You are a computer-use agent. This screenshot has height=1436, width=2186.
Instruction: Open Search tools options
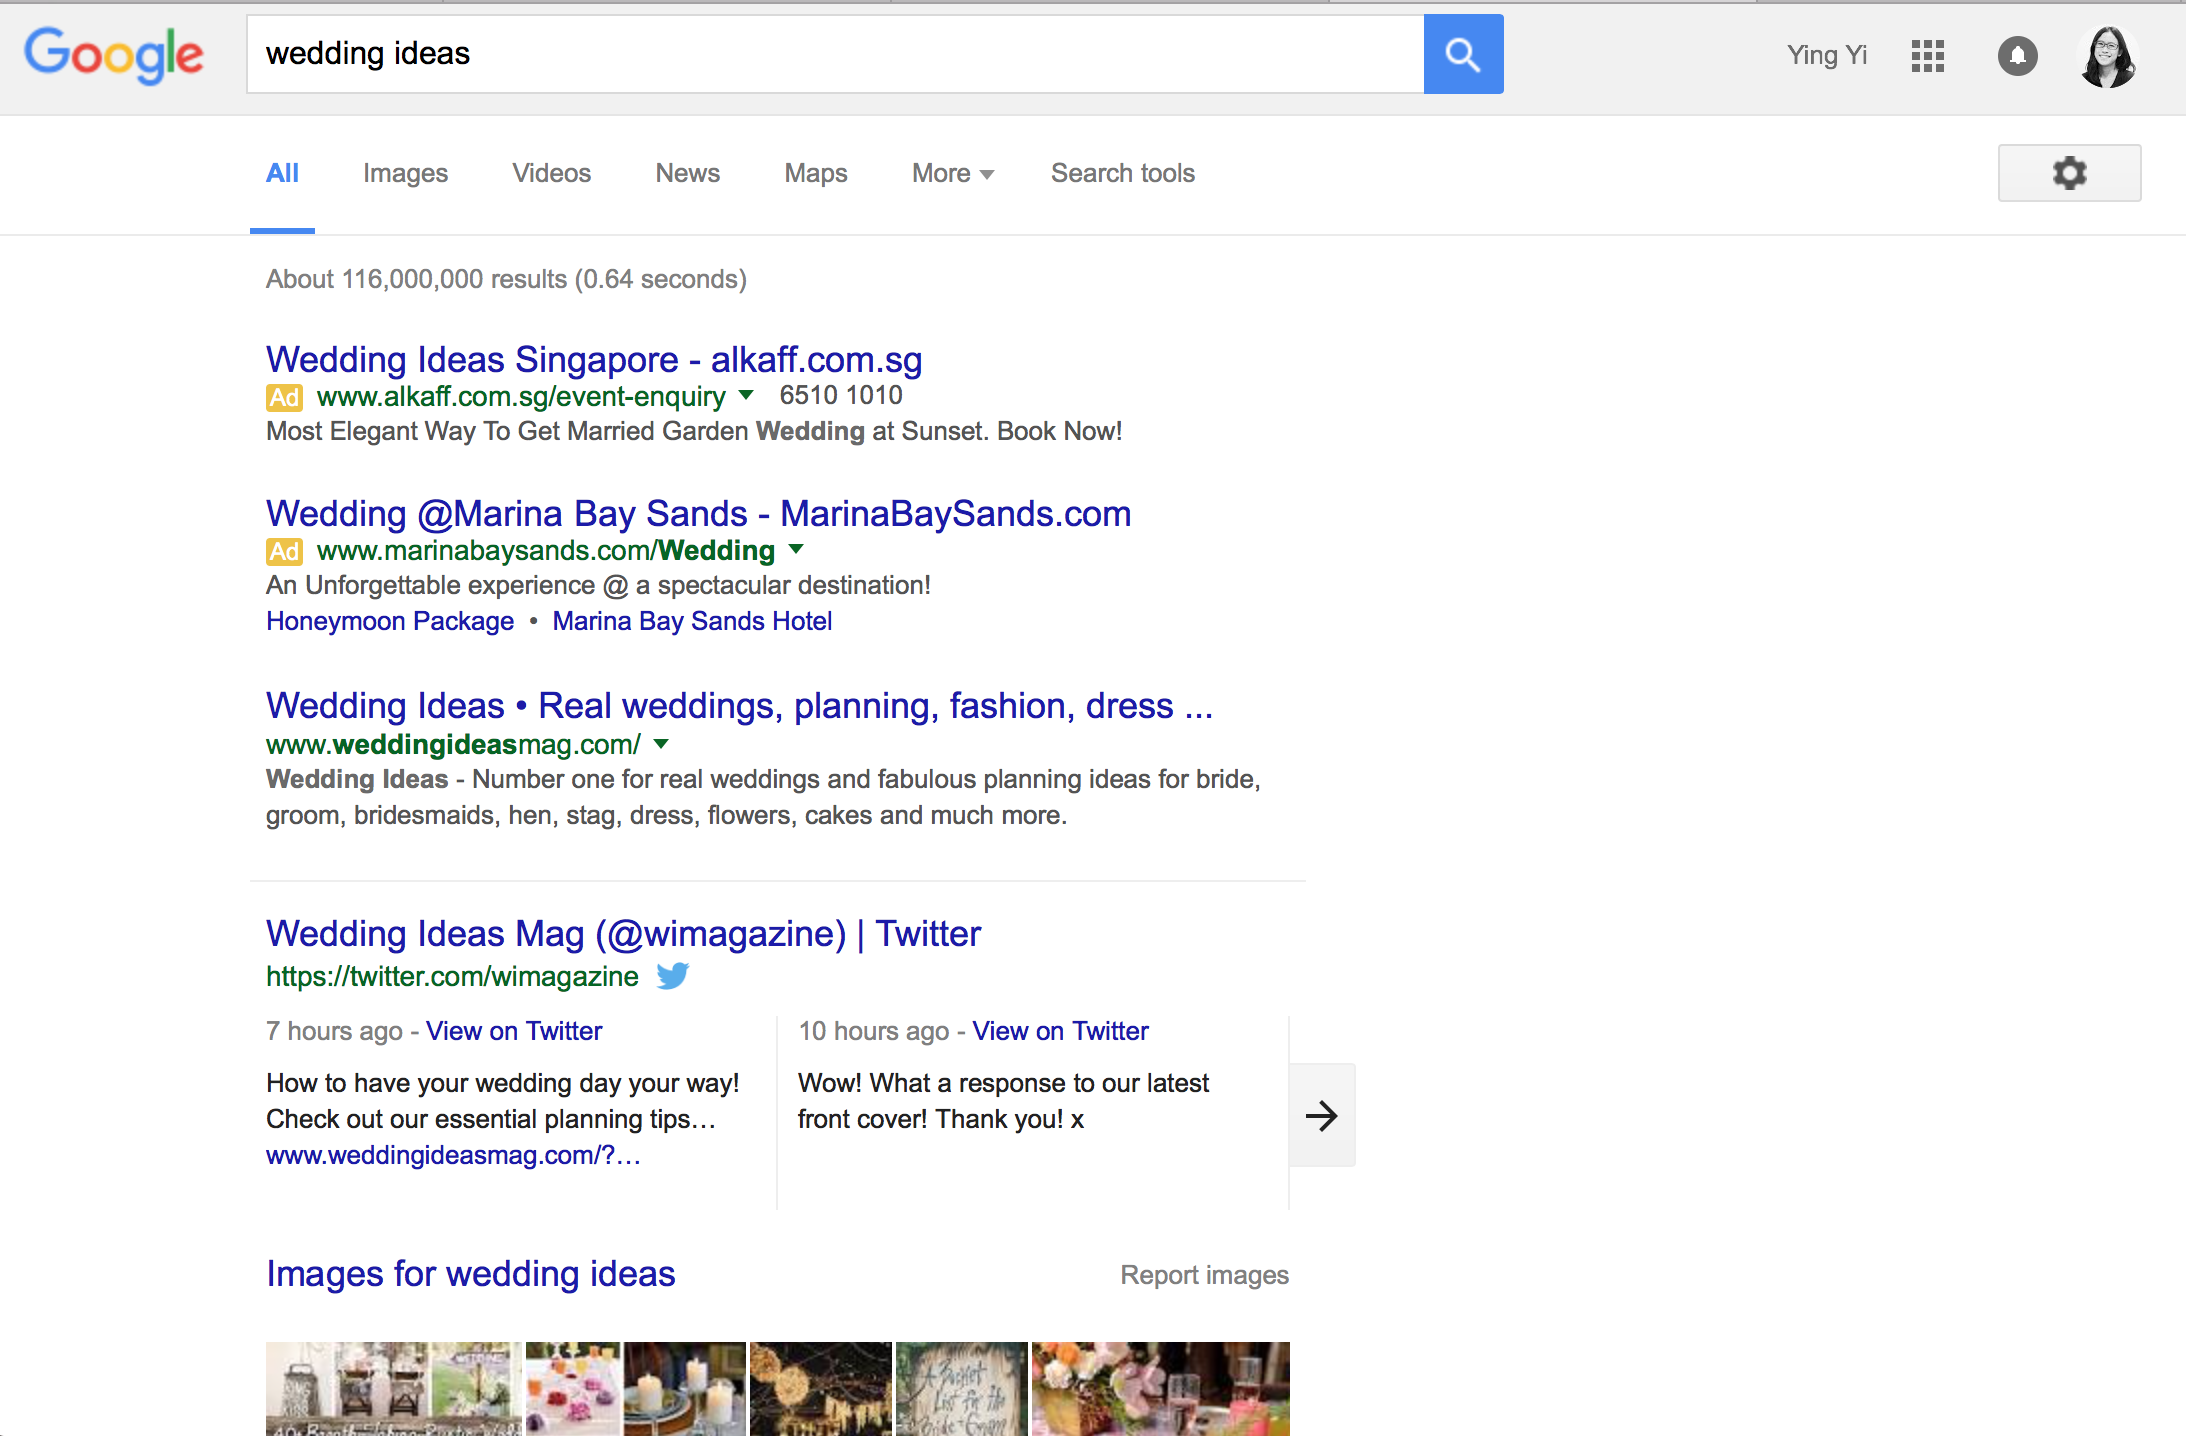1122,173
